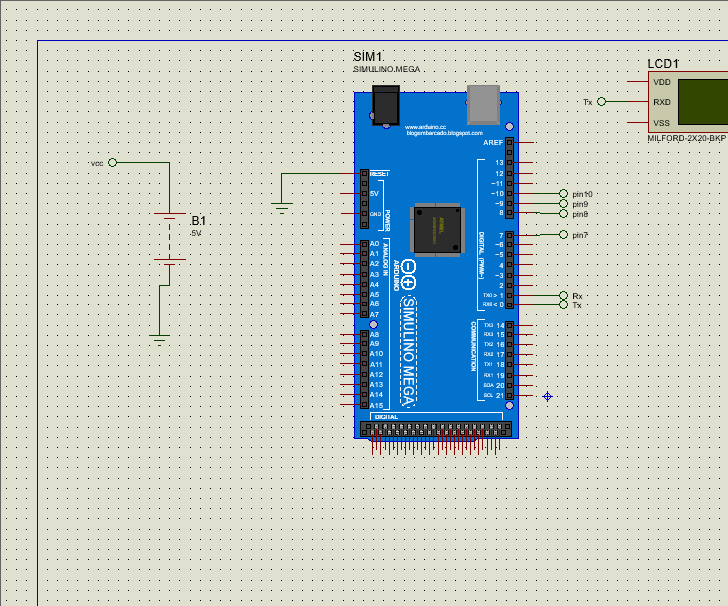Click the pin9 terminal circle
728x606 pixels.
click(x=563, y=203)
